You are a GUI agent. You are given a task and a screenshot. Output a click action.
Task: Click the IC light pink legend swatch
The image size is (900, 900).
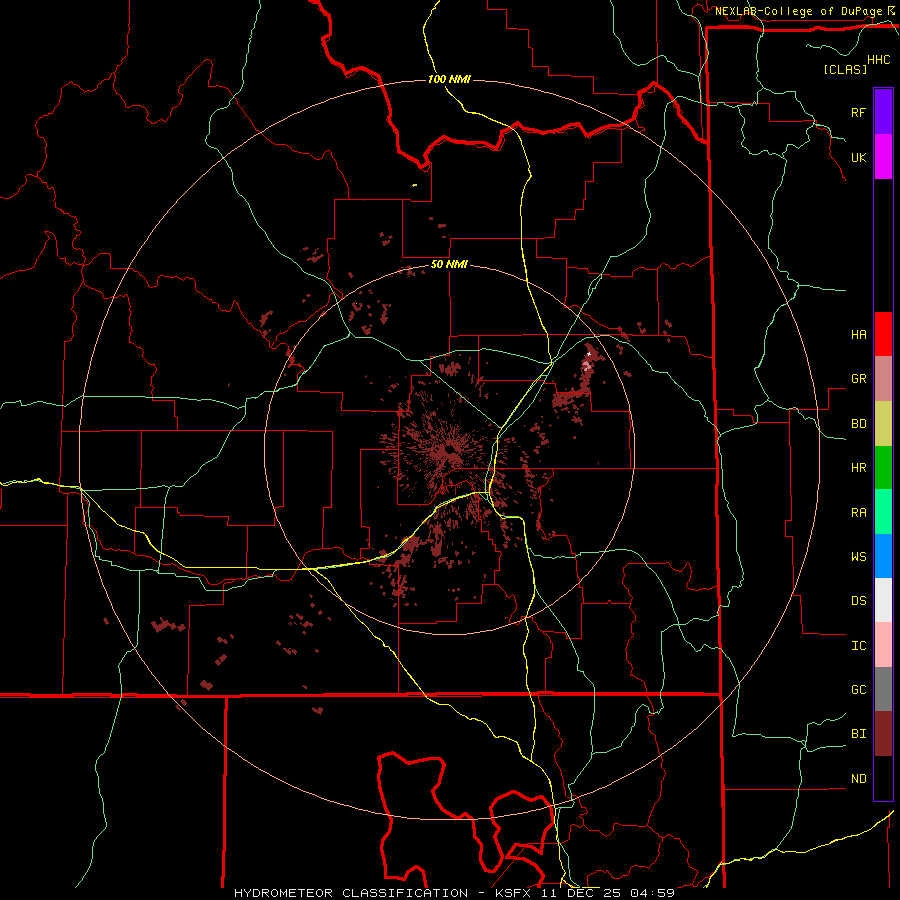click(883, 645)
